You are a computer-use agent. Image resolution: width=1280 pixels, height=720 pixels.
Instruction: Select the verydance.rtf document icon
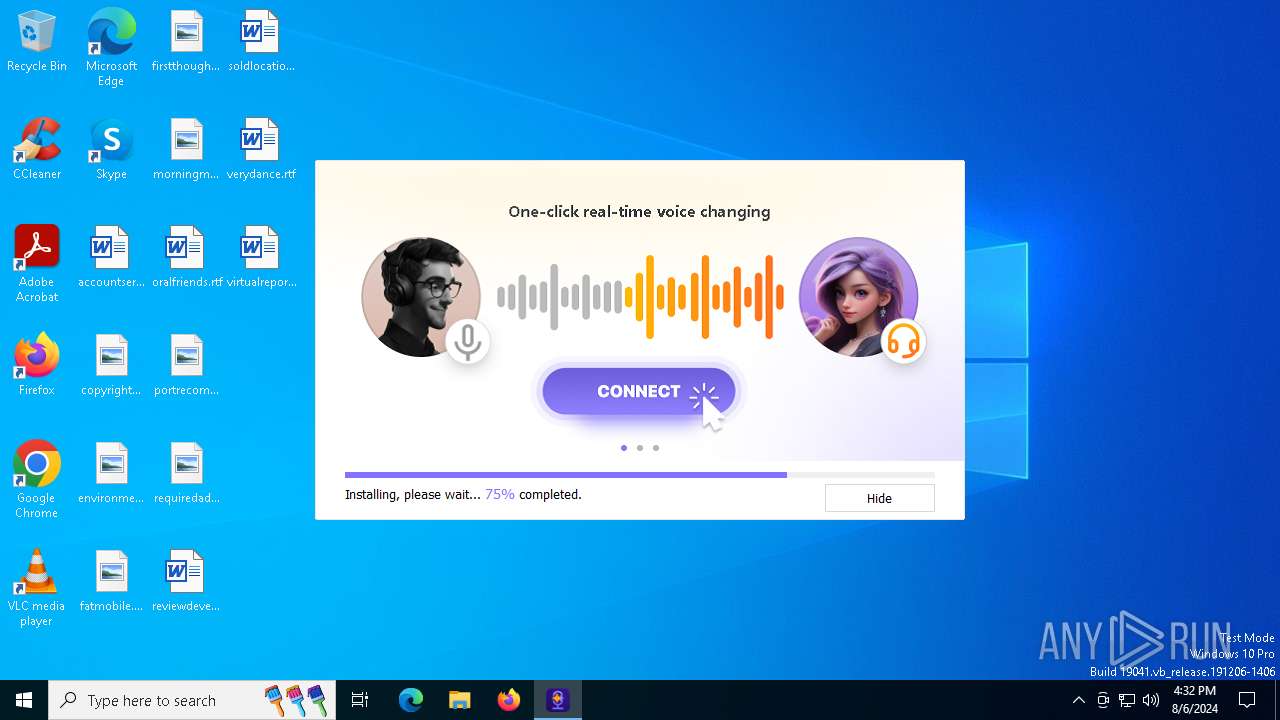261,150
